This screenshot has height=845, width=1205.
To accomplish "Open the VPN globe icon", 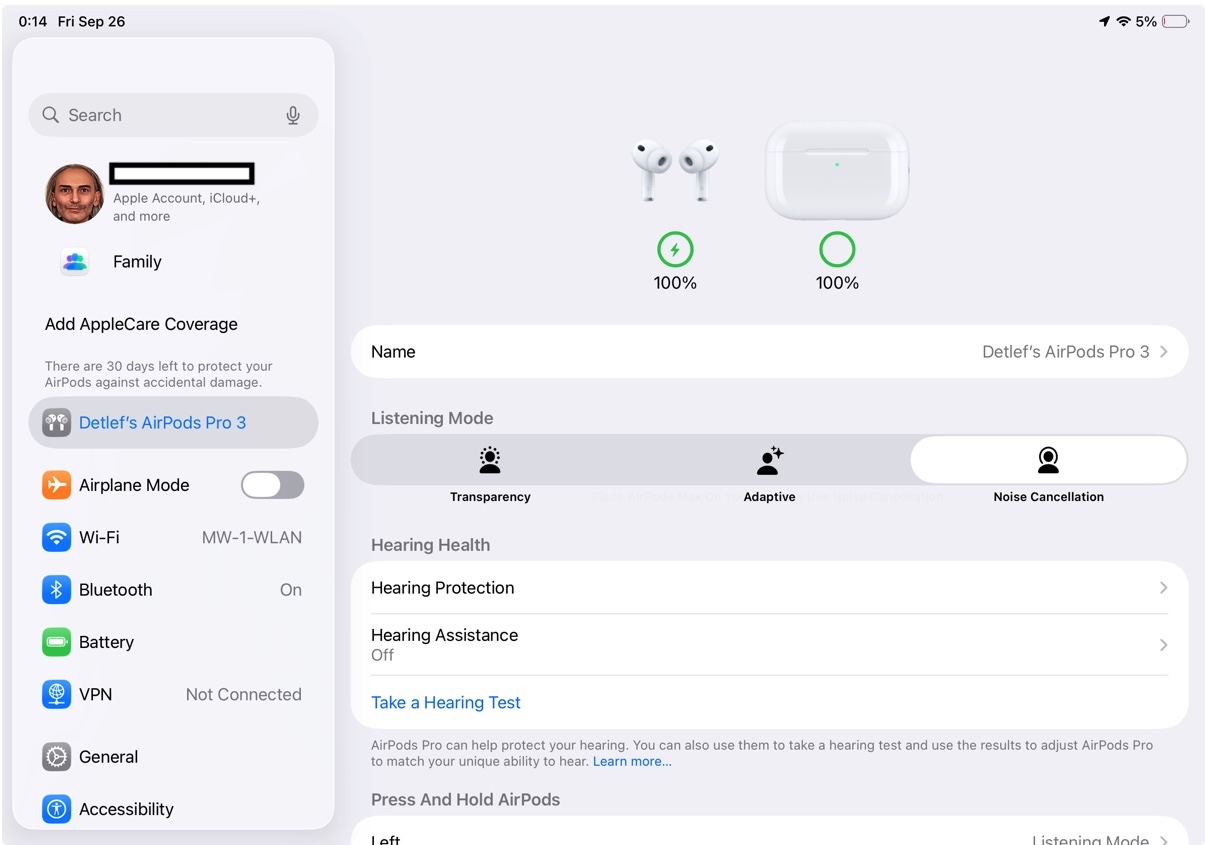I will 56,694.
